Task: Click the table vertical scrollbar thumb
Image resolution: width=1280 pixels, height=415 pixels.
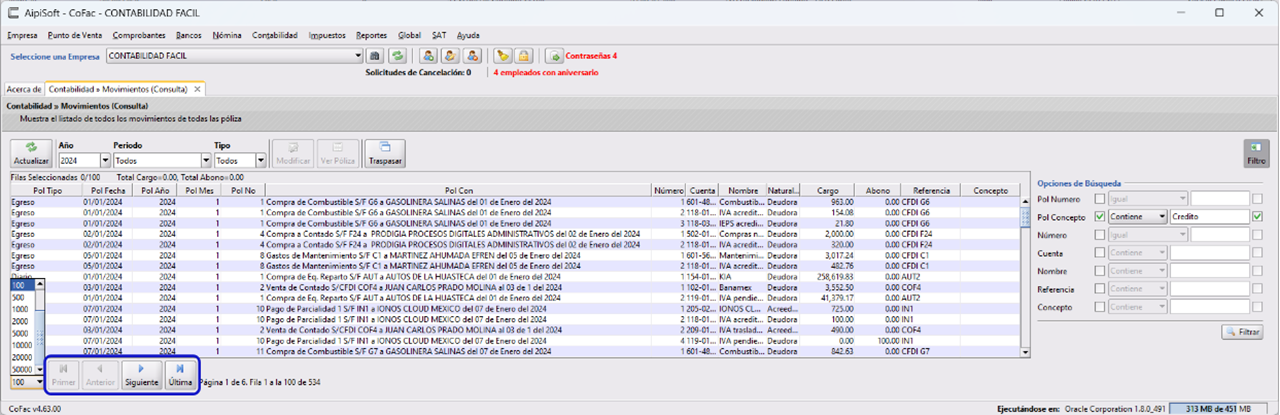Action: pos(1025,217)
